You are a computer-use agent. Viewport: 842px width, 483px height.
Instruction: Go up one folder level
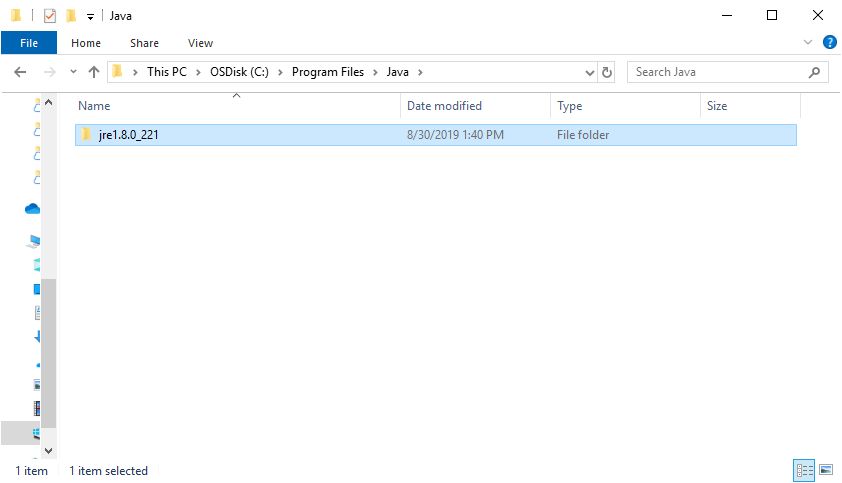click(x=94, y=72)
